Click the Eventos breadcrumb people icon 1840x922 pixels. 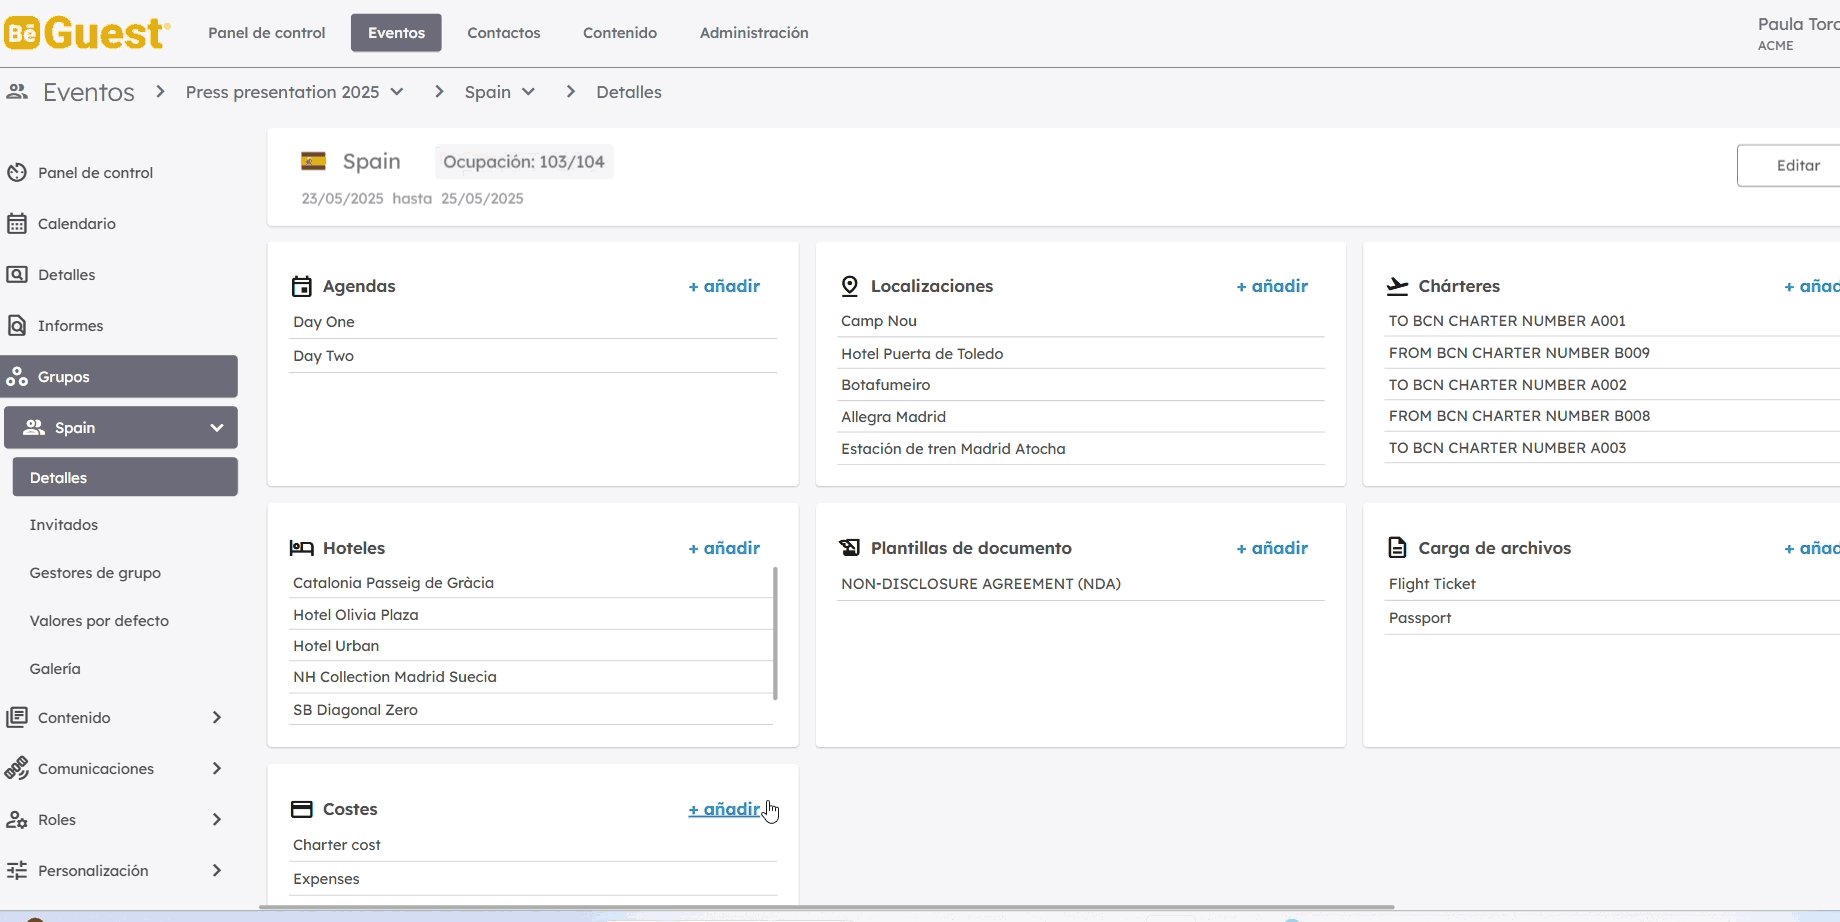17,92
